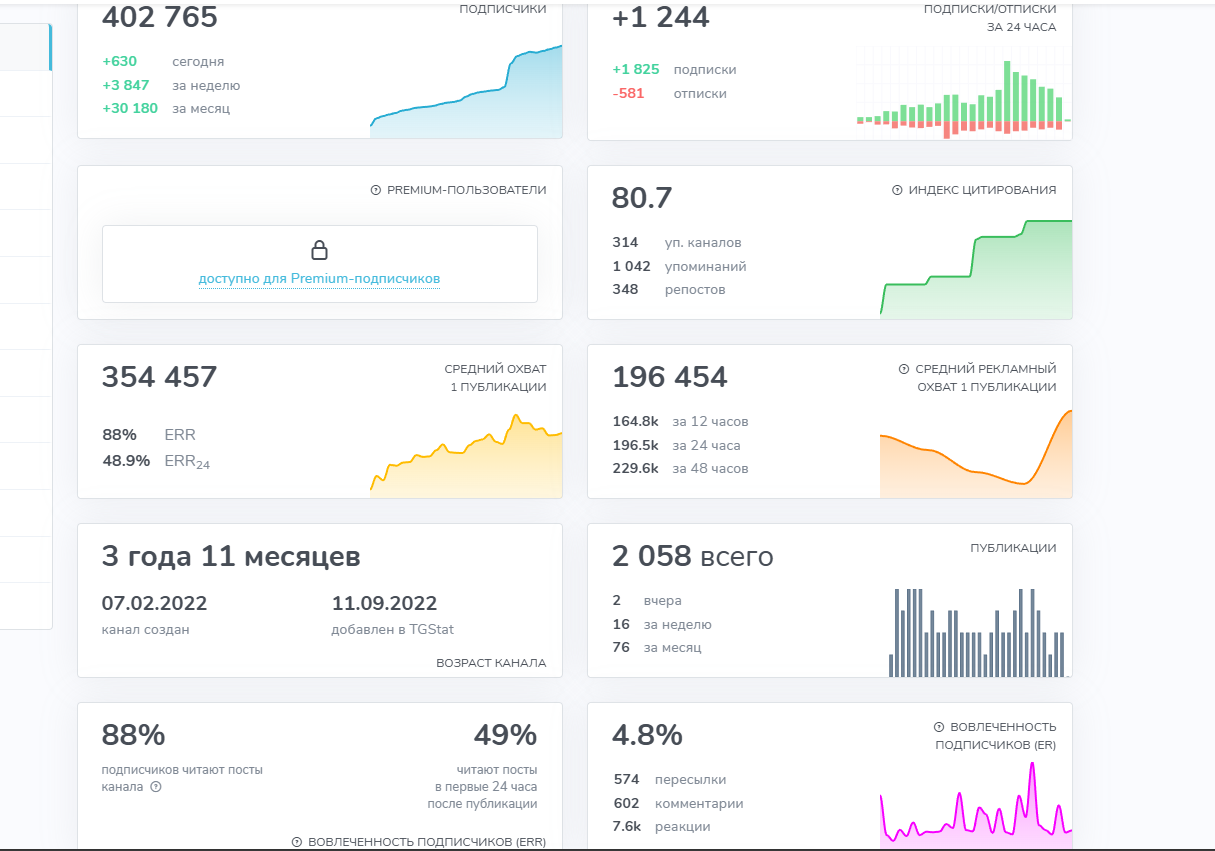The height and width of the screenshot is (851, 1215).
Task: Click the '76' publications per month value
Action: (x=621, y=648)
